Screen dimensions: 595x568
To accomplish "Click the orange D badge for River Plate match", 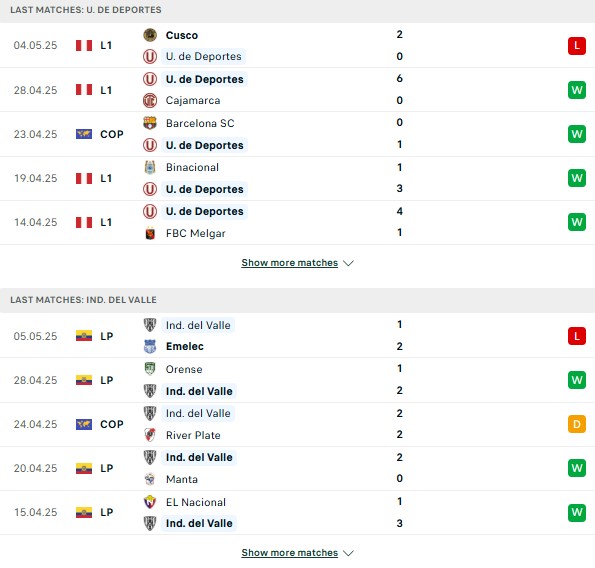I will [x=577, y=424].
